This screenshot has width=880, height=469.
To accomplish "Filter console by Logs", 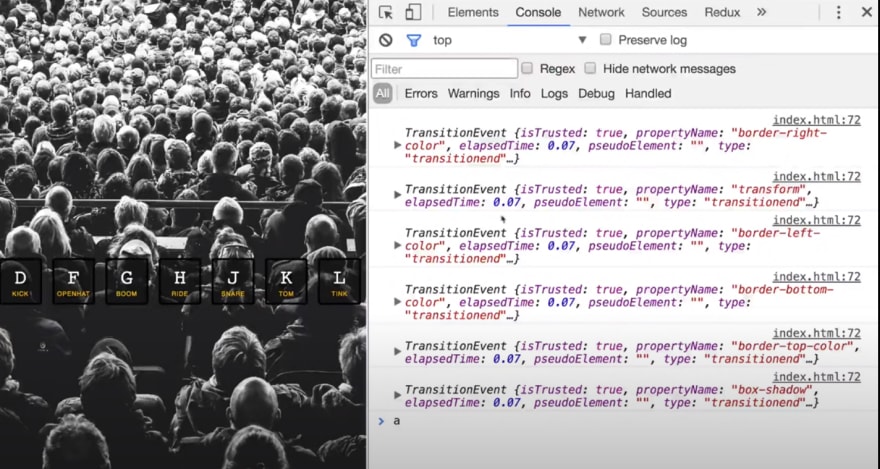I will [554, 94].
